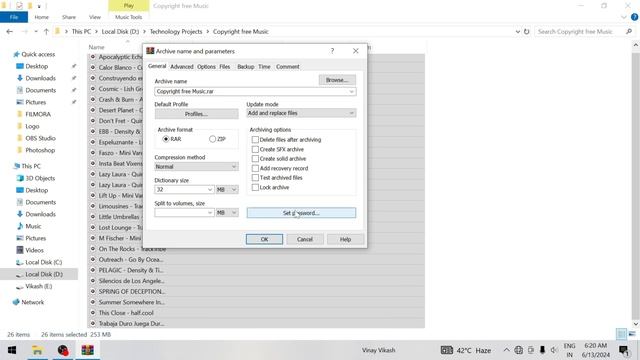The image size is (640, 360).
Task: Switch to the Files tab
Action: click(x=224, y=67)
